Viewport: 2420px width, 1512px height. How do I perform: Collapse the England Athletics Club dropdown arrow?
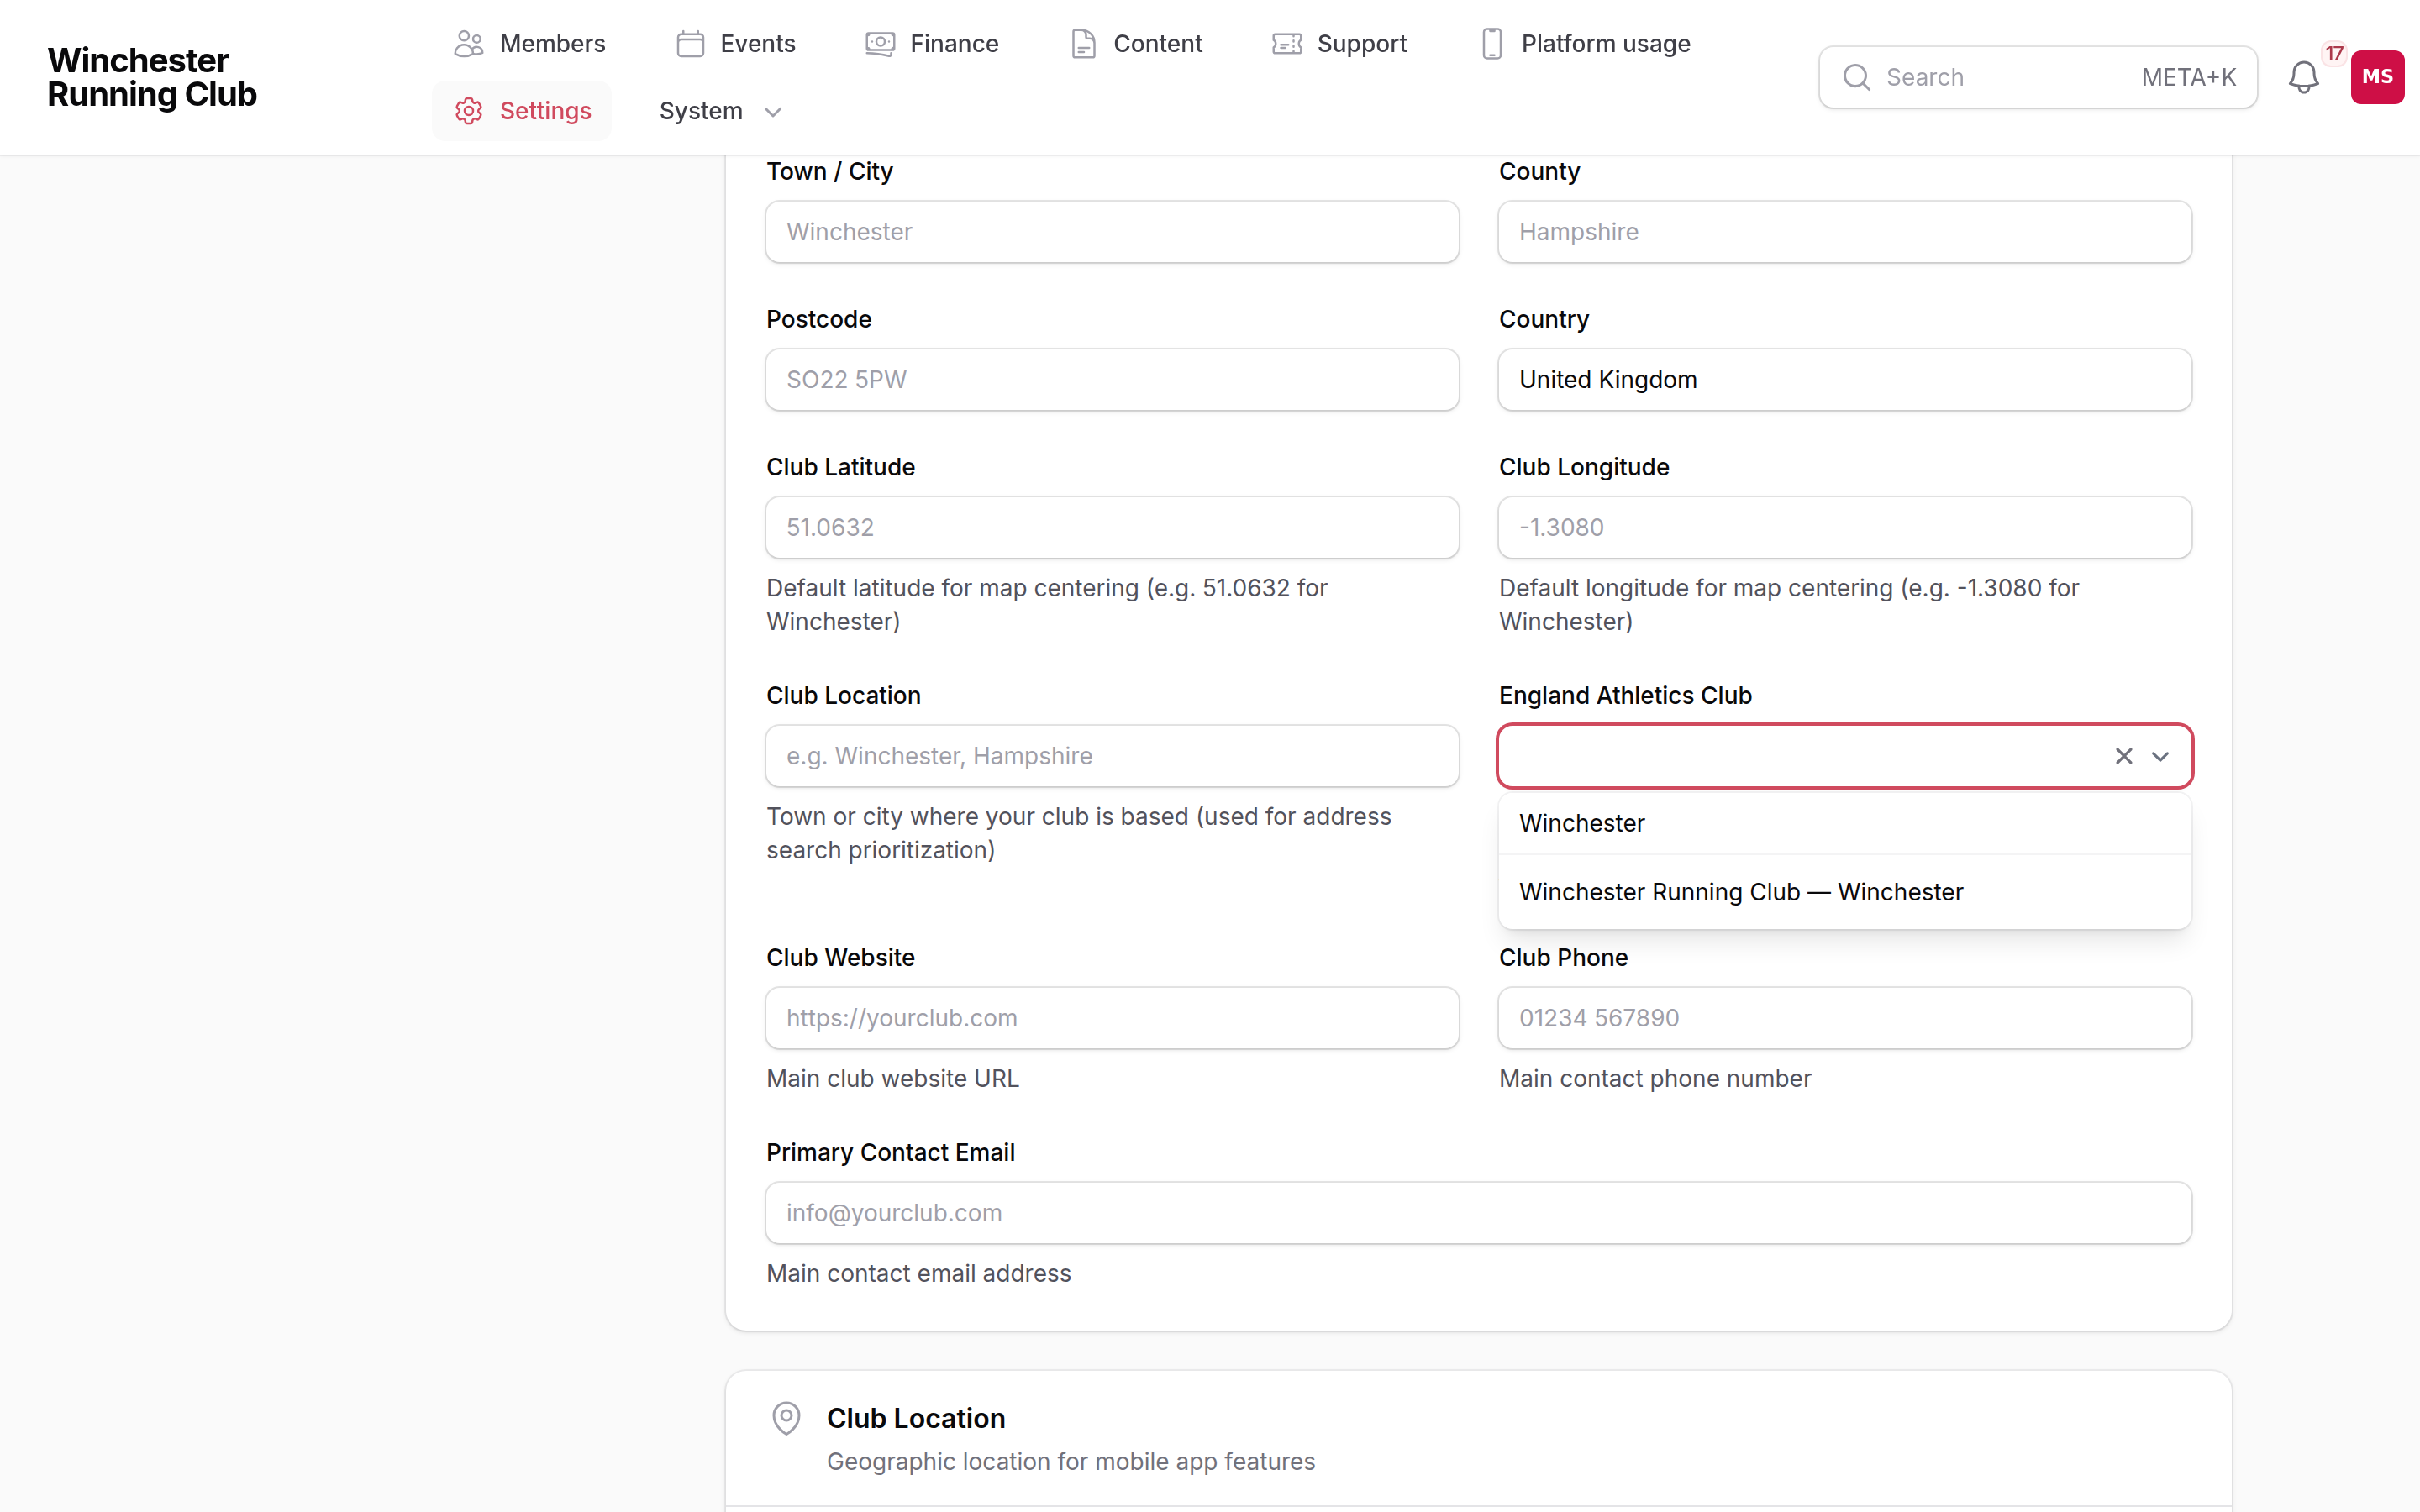pyautogui.click(x=2160, y=757)
